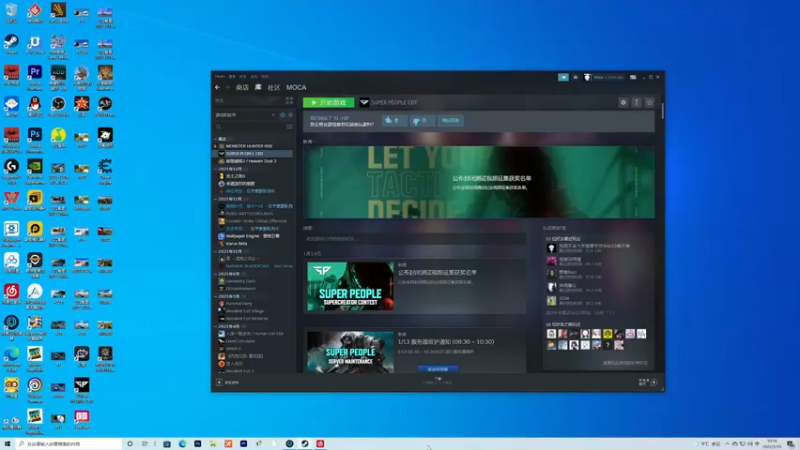
Task: Start the game with the green play button
Action: pyautogui.click(x=328, y=103)
